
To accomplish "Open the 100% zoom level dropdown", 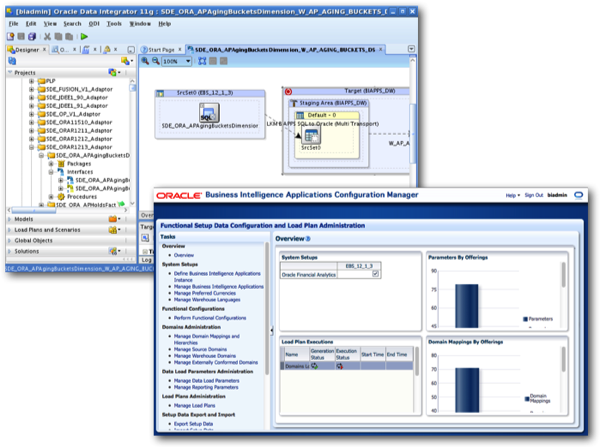I will pyautogui.click(x=188, y=61).
